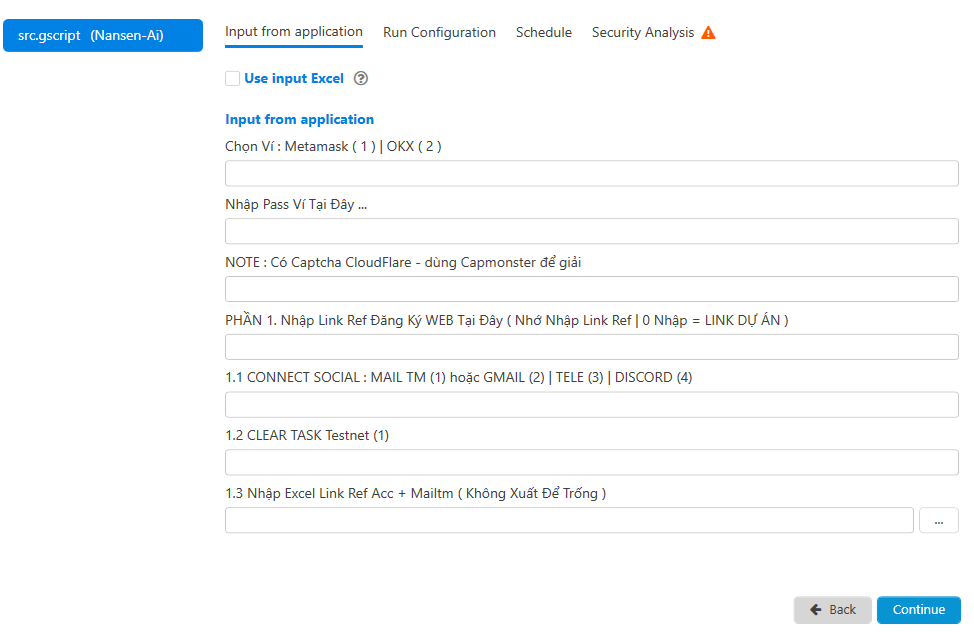Focus the 1.1 CONNECT SOCIAL input field
The height and width of the screenshot is (641, 974).
pyautogui.click(x=591, y=404)
